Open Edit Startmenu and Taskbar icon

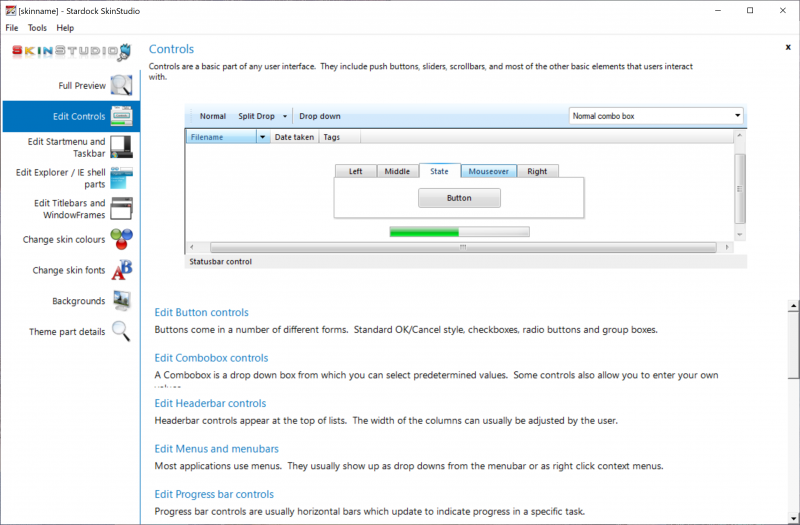[x=121, y=147]
